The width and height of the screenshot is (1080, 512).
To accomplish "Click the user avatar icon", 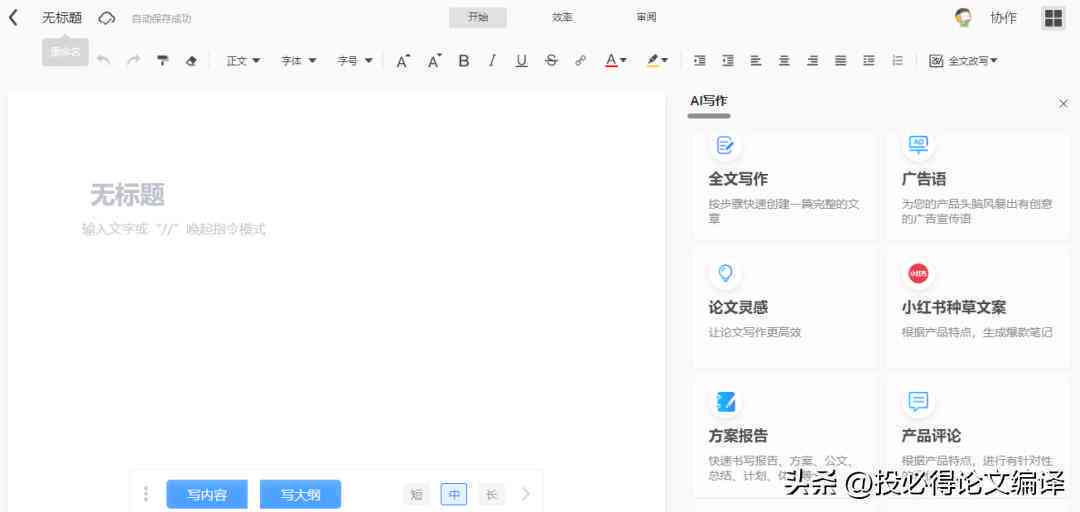I will point(963,18).
